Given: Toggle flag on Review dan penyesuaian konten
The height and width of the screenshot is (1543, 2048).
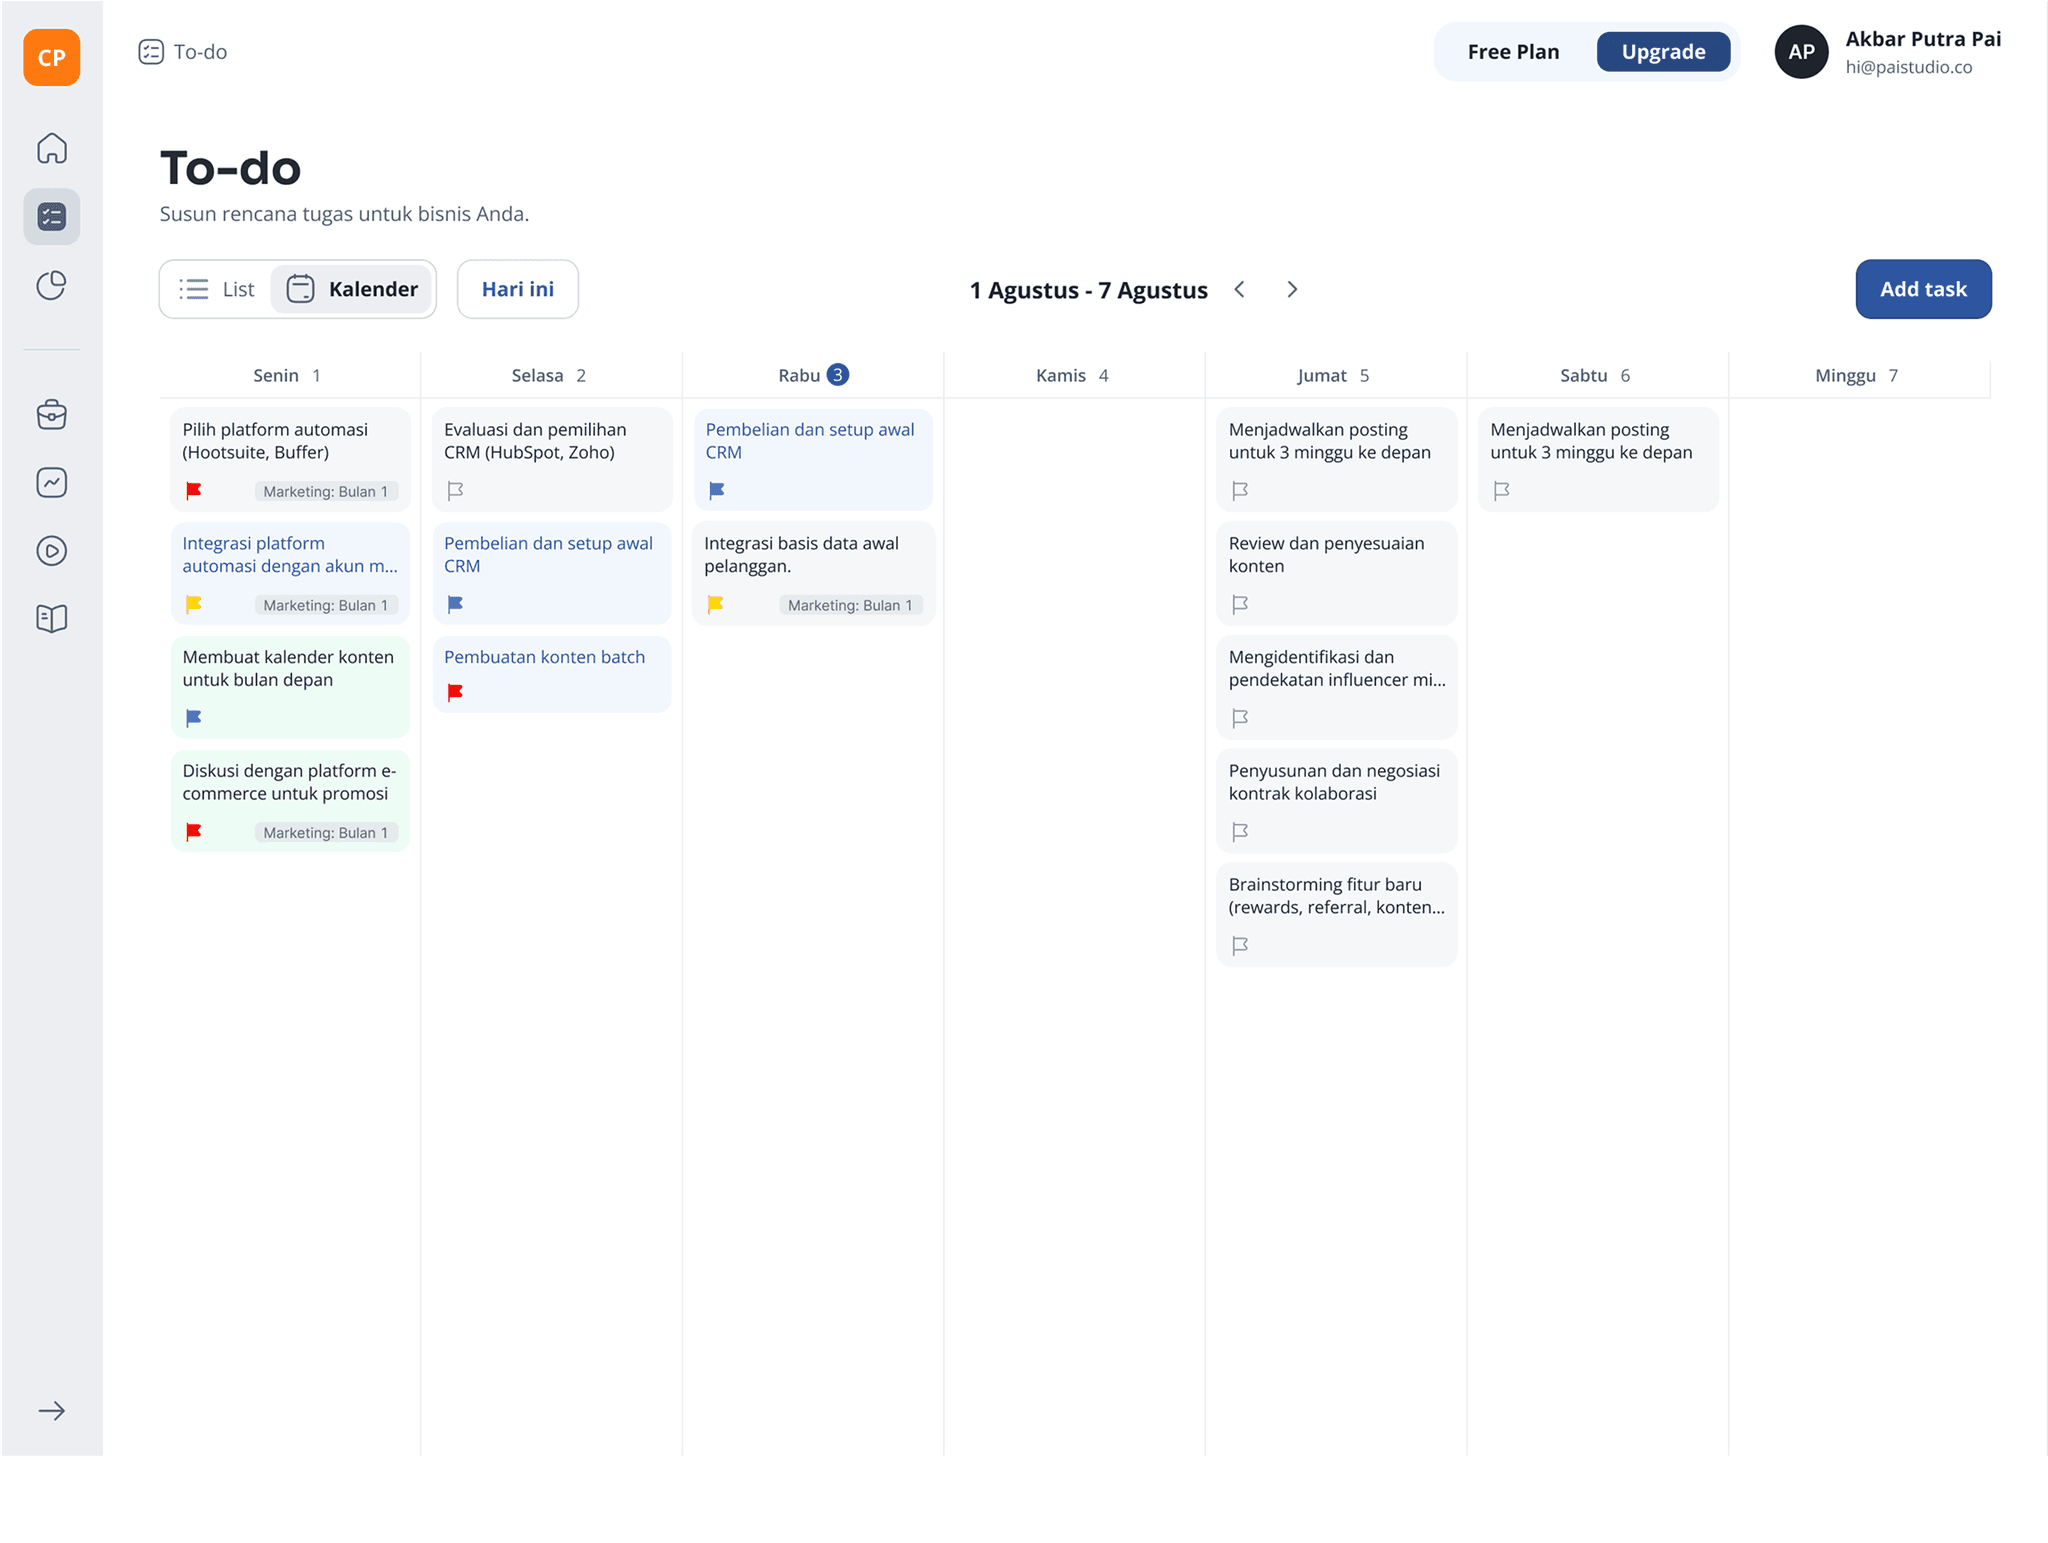Looking at the screenshot, I should (x=1241, y=604).
